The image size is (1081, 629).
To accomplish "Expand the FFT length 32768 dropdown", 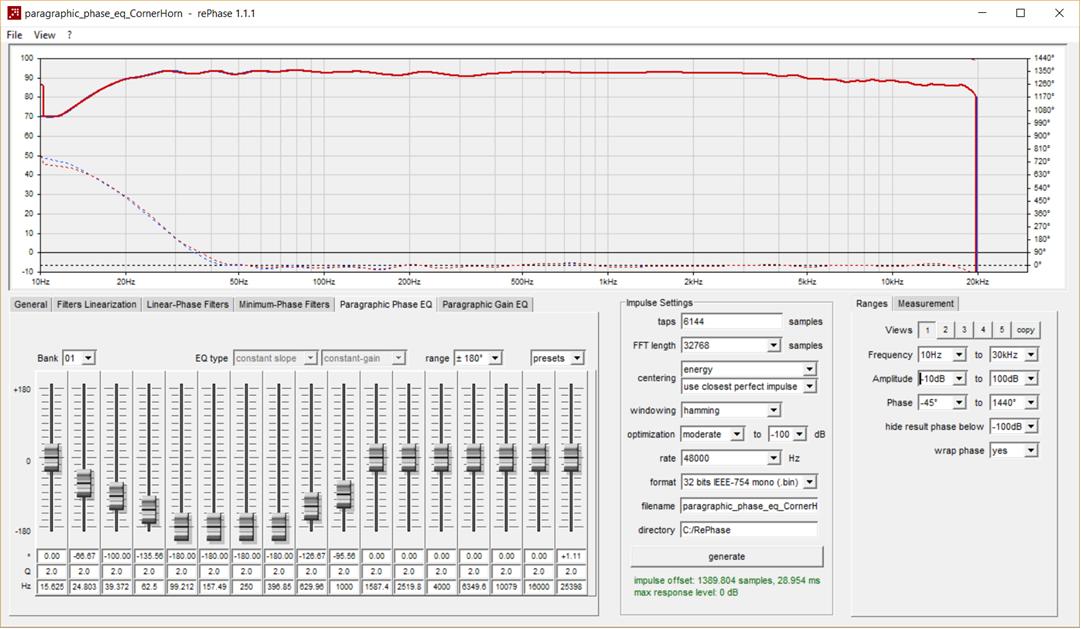I will [774, 345].
